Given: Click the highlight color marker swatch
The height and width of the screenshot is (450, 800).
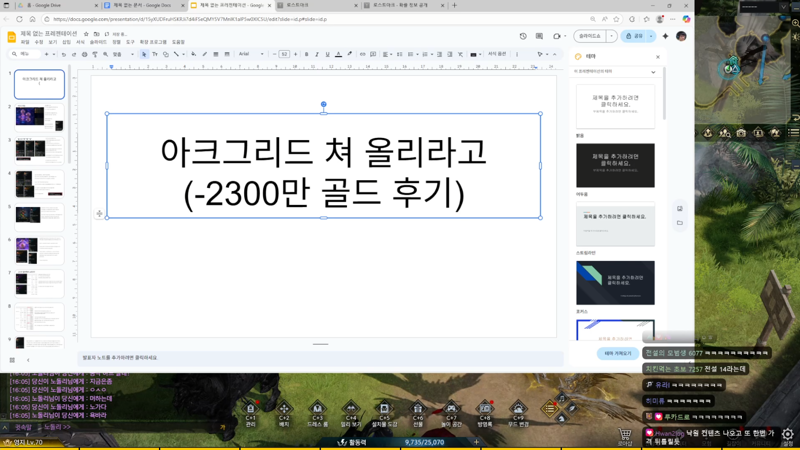Looking at the screenshot, I should coord(349,54).
